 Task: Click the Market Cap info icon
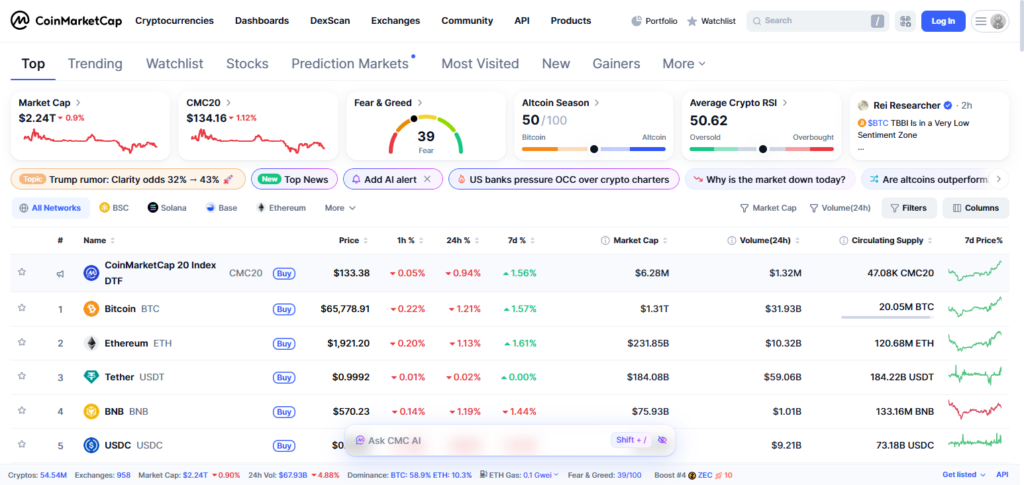point(605,240)
